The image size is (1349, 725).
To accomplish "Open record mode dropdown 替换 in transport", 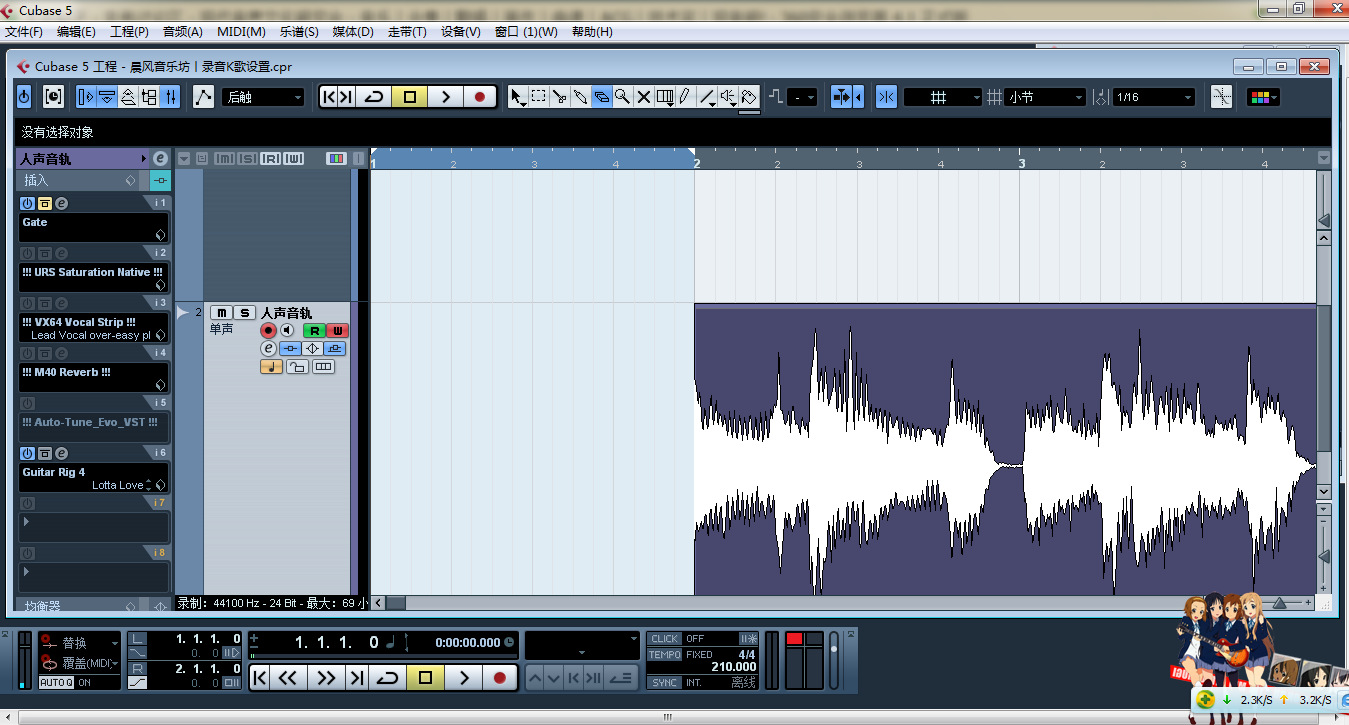I will click(x=89, y=643).
